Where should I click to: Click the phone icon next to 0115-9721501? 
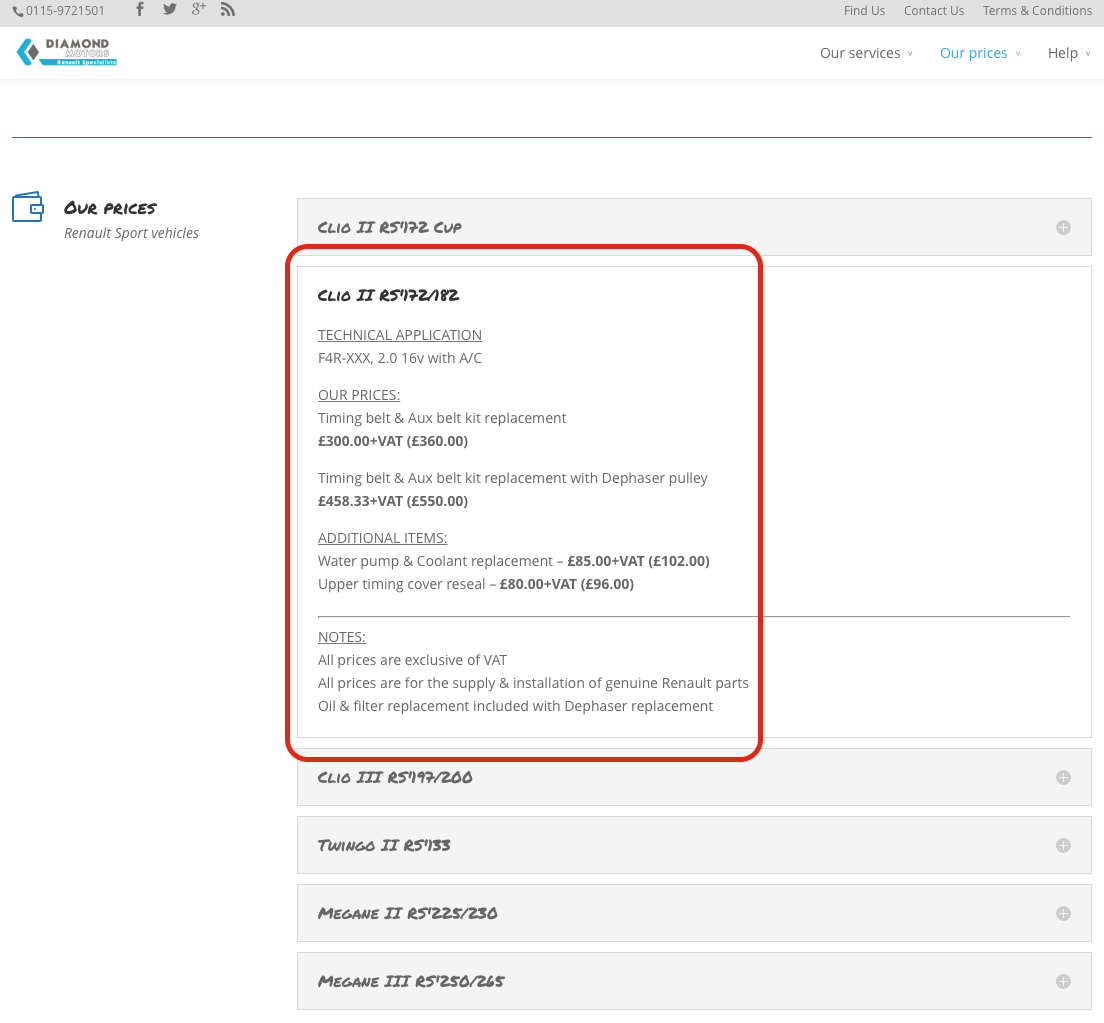coord(18,10)
